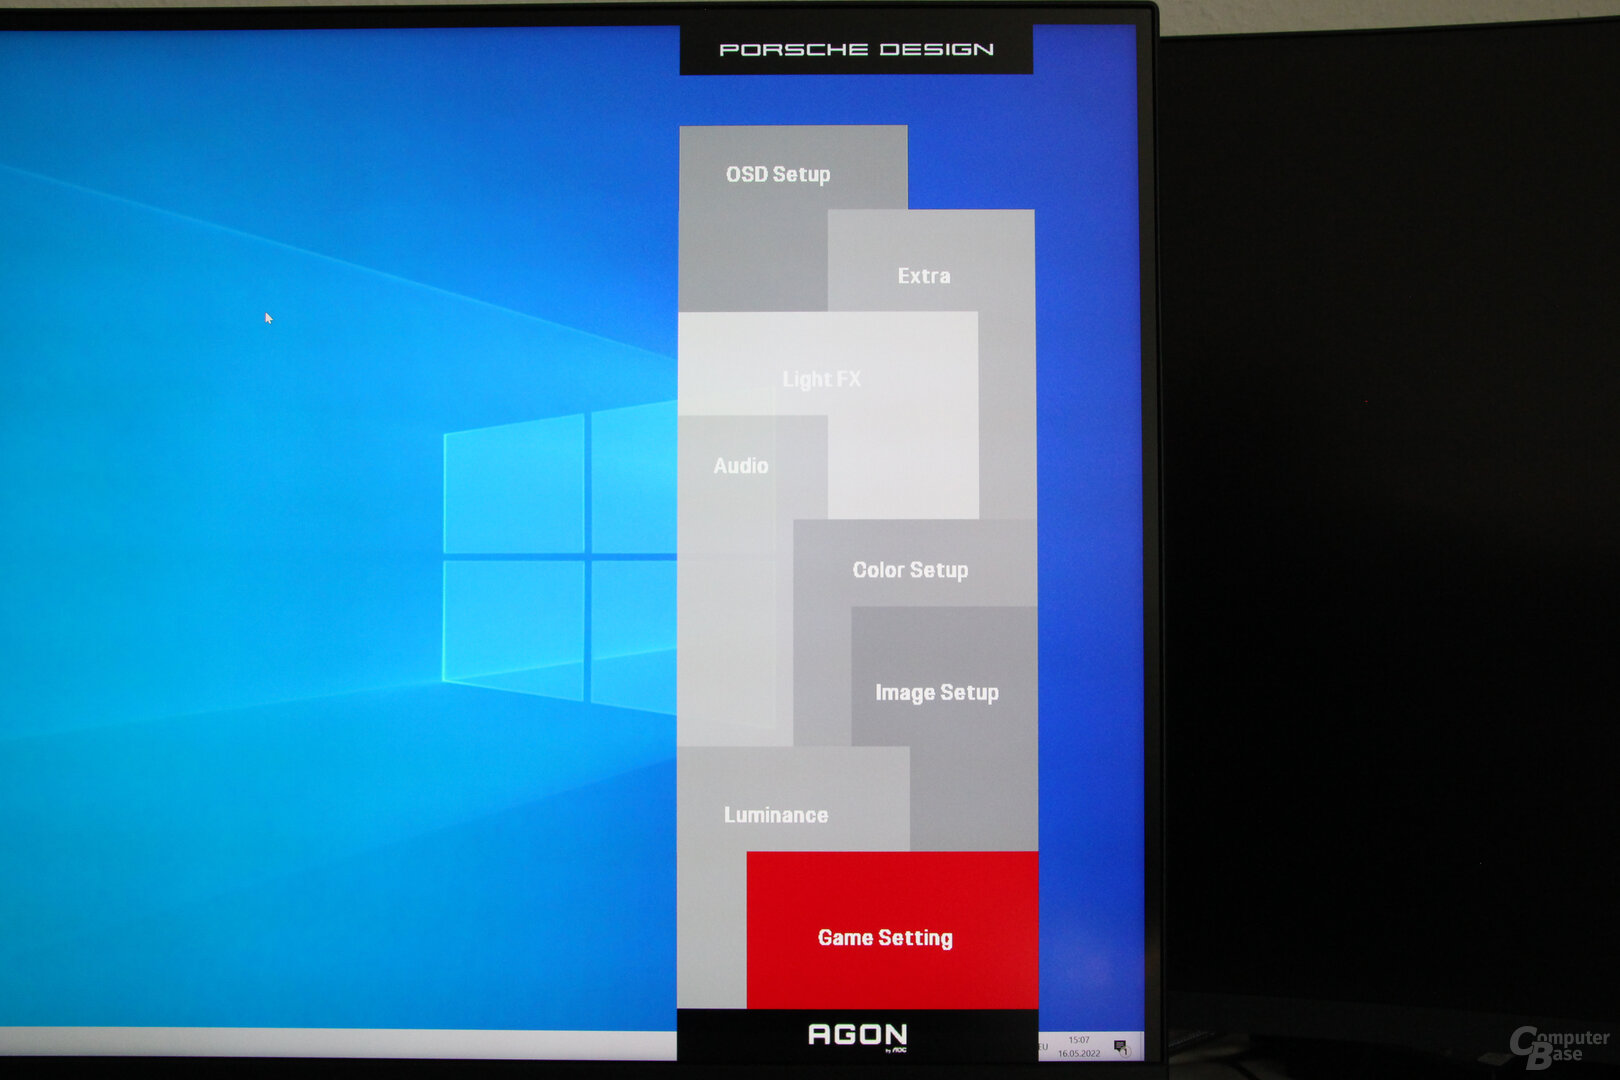Select the Audio menu tile

click(741, 466)
